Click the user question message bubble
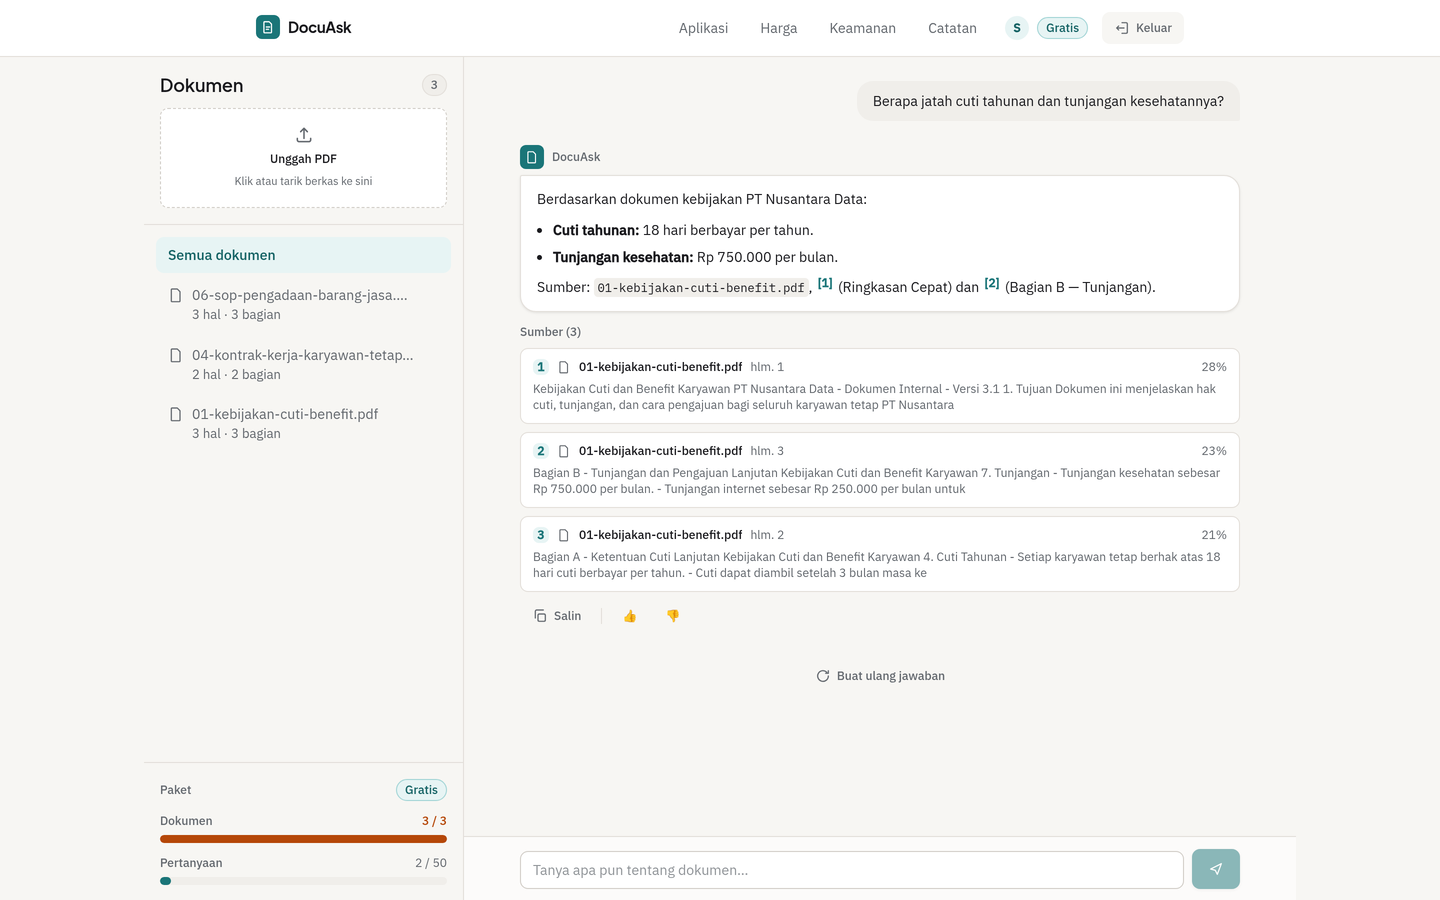 click(x=1048, y=101)
